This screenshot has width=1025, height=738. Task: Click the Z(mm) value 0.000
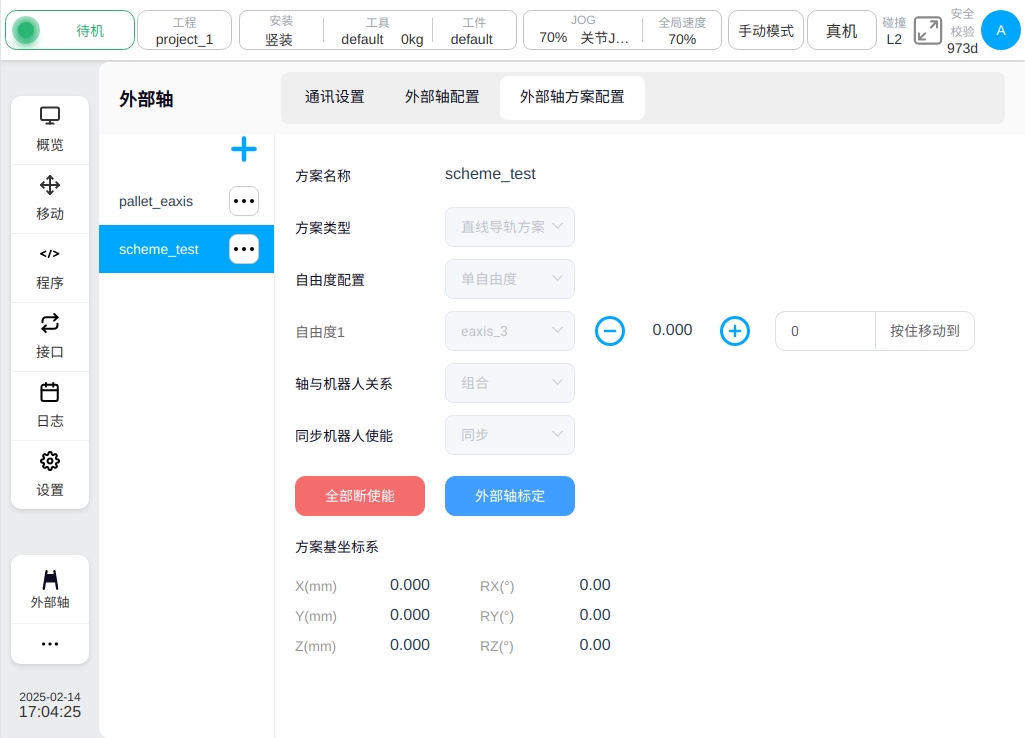410,645
